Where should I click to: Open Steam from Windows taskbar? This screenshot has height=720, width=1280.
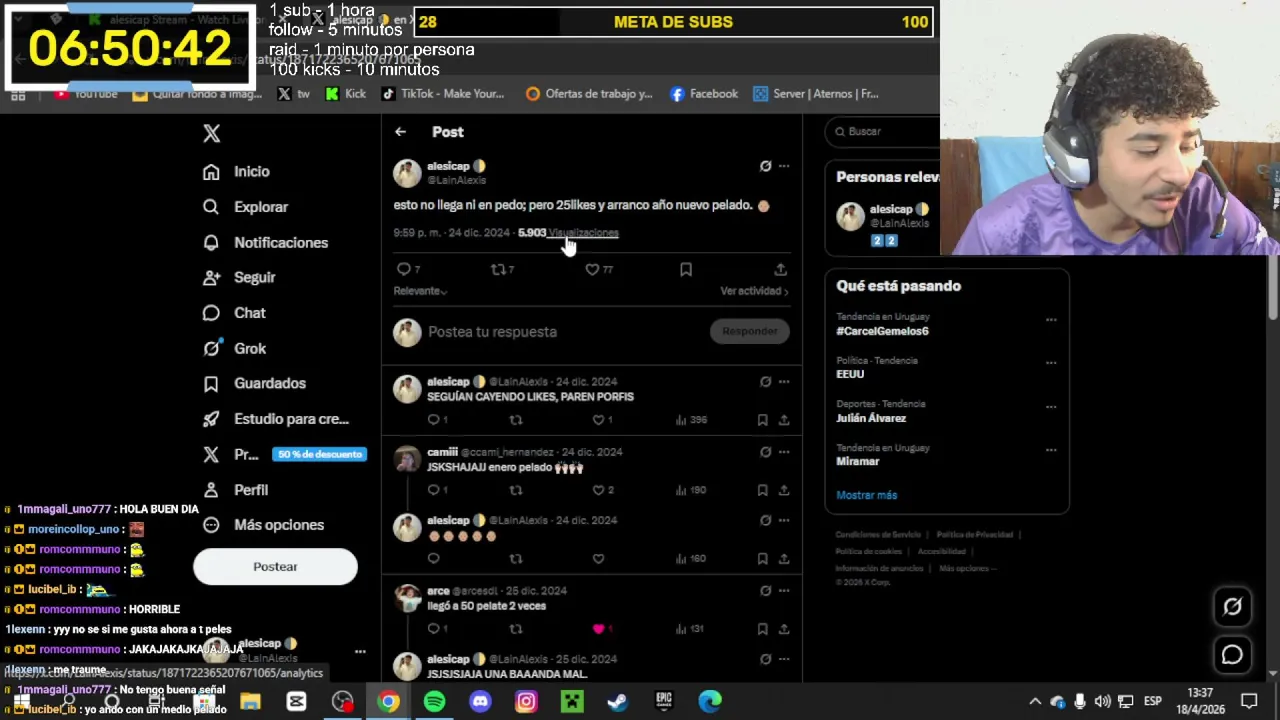617,702
